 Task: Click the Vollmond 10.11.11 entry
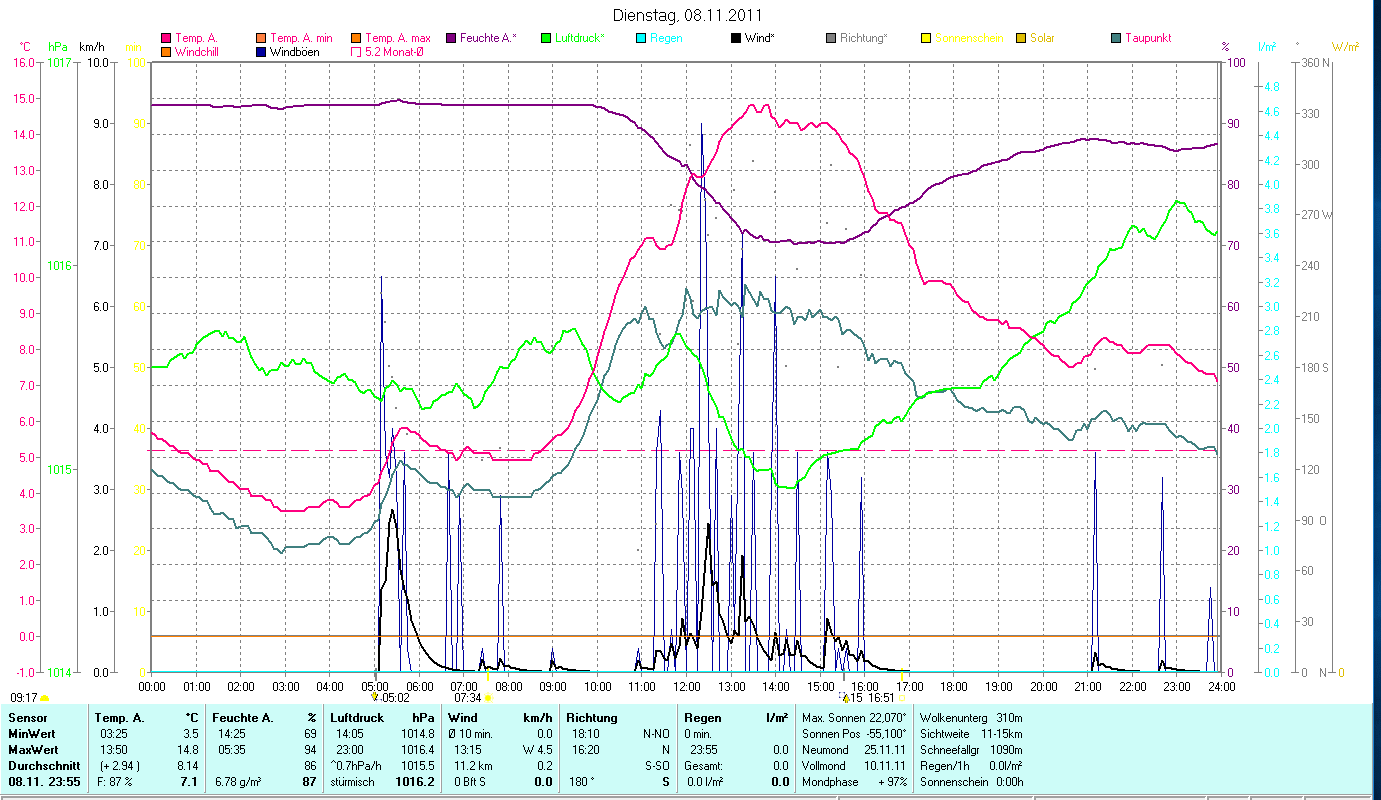pos(854,766)
